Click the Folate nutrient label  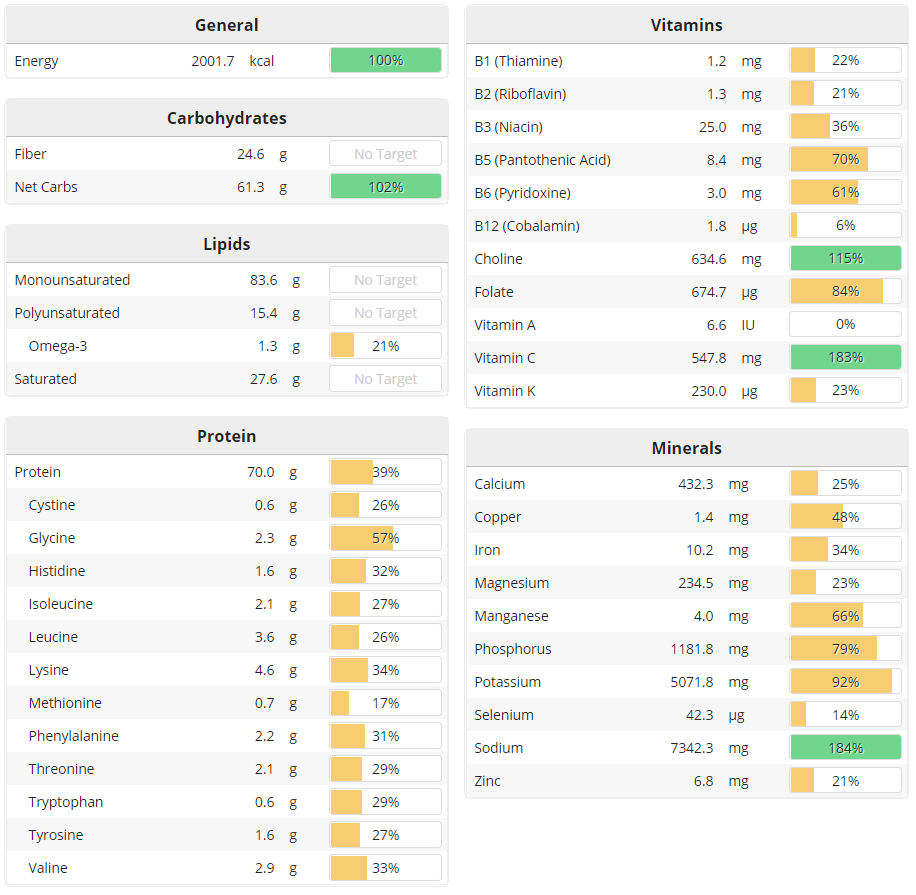[x=494, y=292]
